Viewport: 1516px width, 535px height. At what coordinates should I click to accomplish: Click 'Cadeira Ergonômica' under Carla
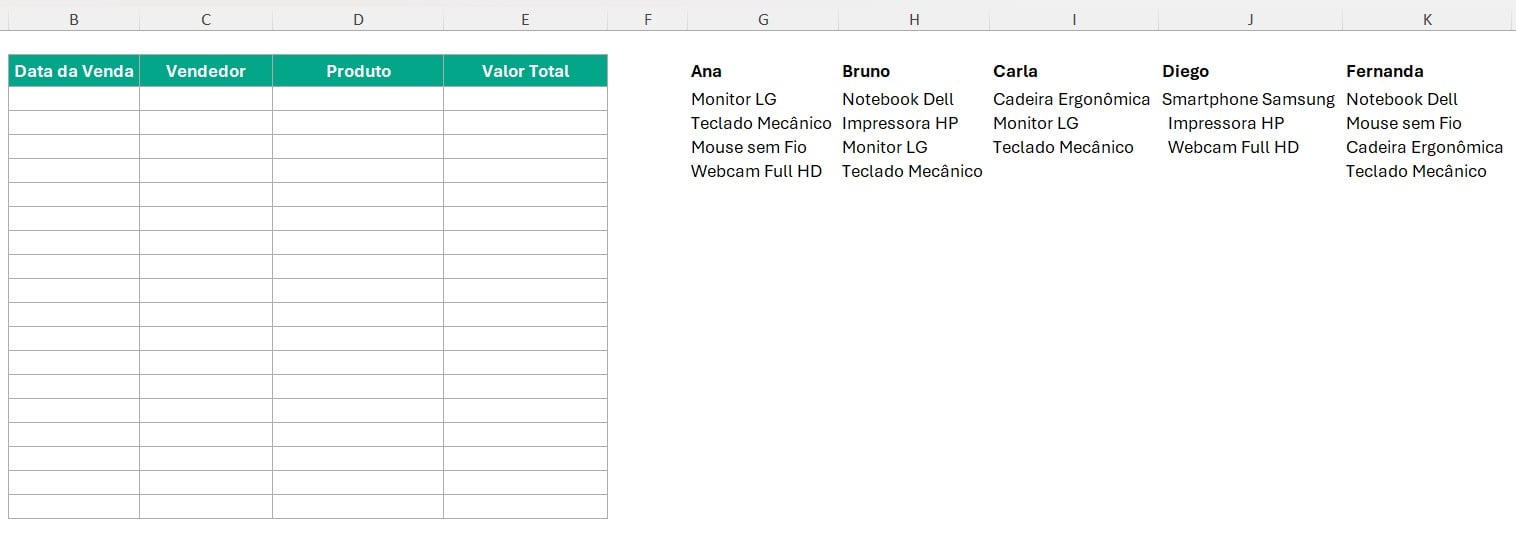[1072, 99]
